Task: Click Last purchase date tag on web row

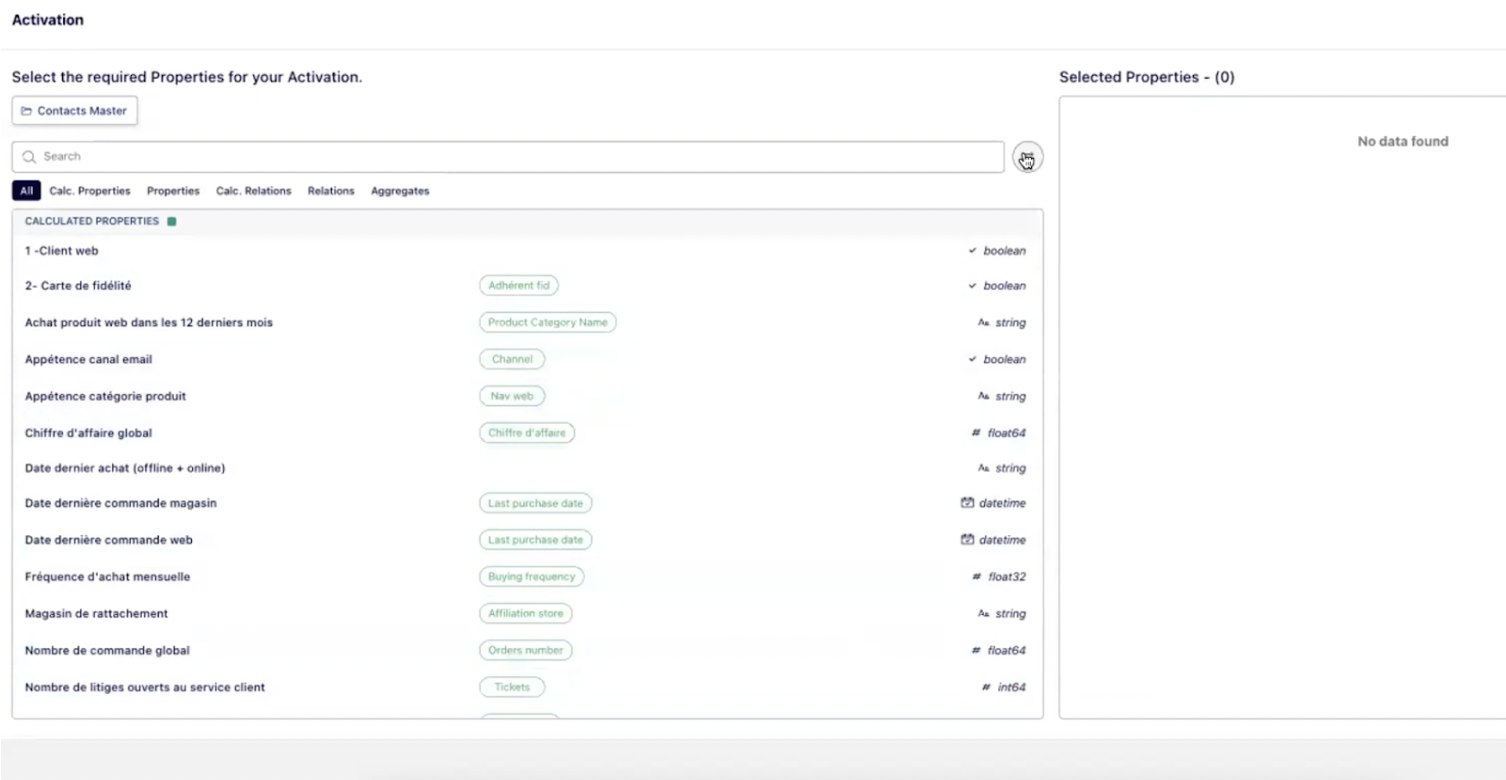Action: [535, 540]
